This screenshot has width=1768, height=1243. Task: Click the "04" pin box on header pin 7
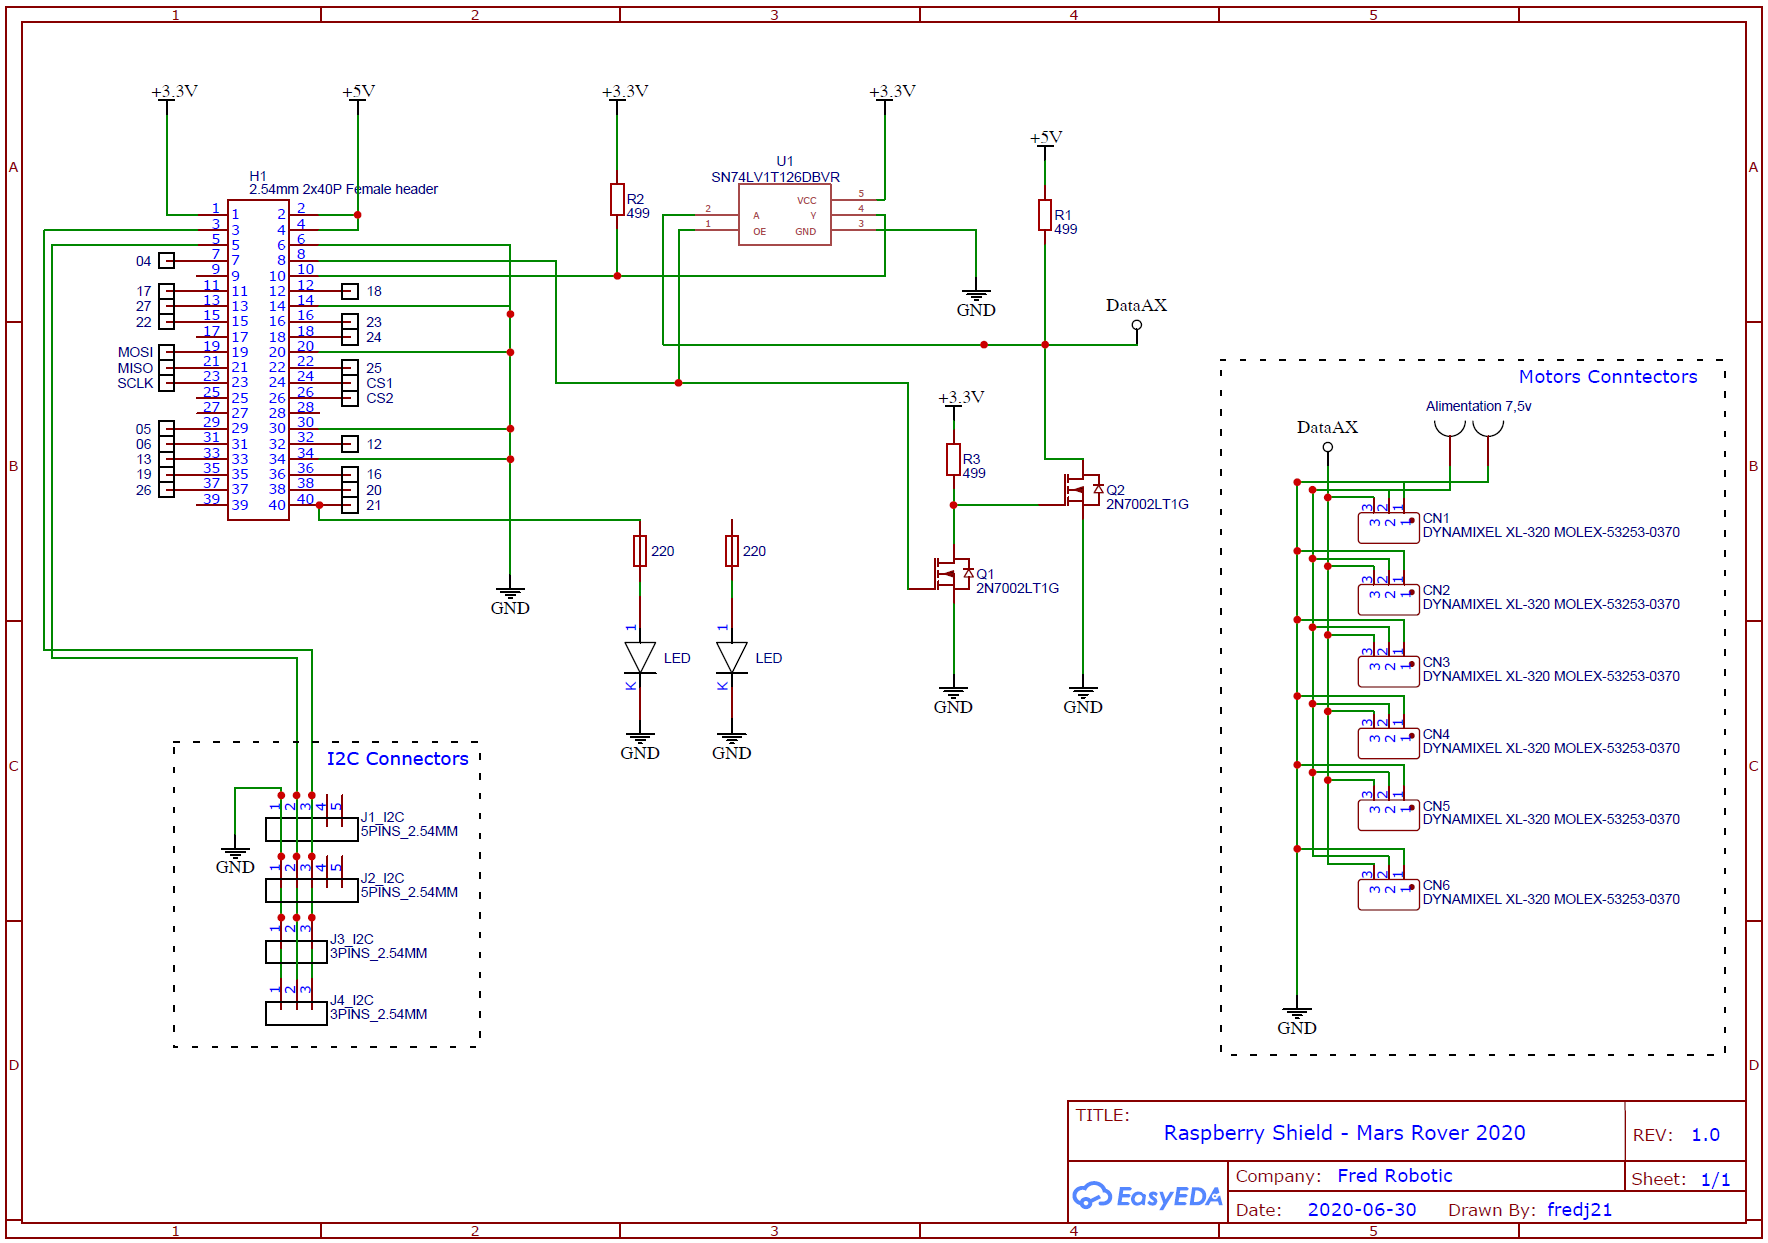pos(167,261)
